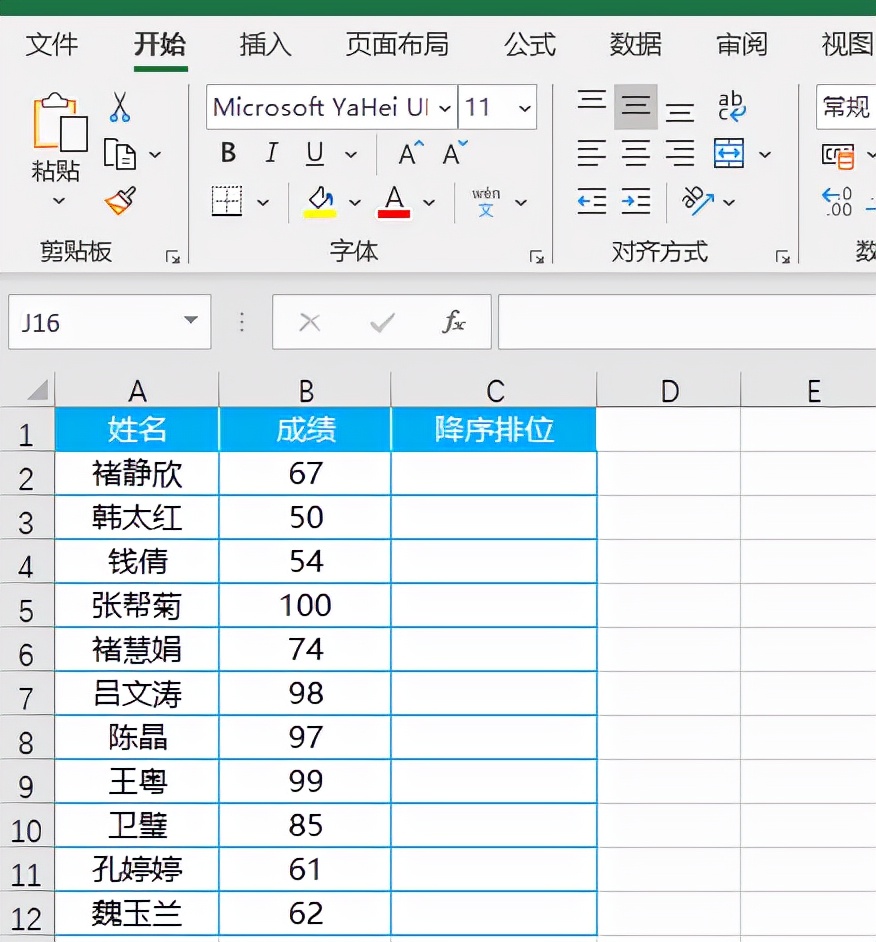Expand the underline style arrow
The width and height of the screenshot is (876, 942).
pos(351,154)
